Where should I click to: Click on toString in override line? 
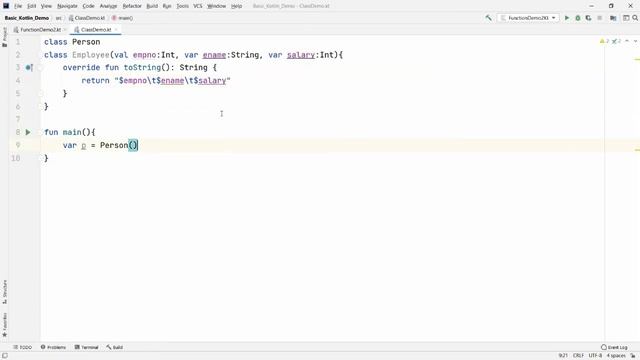coord(142,68)
